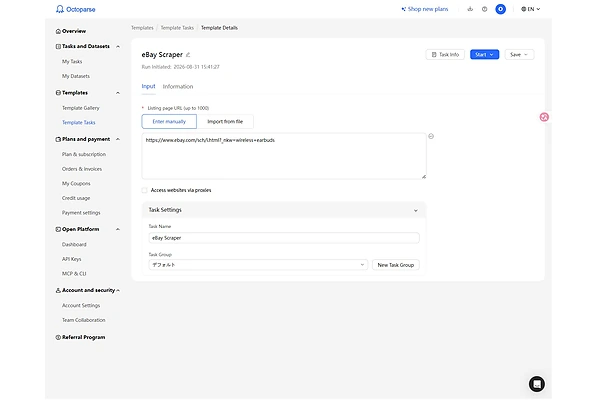600x400 pixels.
Task: Open Plan & subscription page
Action: point(84,154)
